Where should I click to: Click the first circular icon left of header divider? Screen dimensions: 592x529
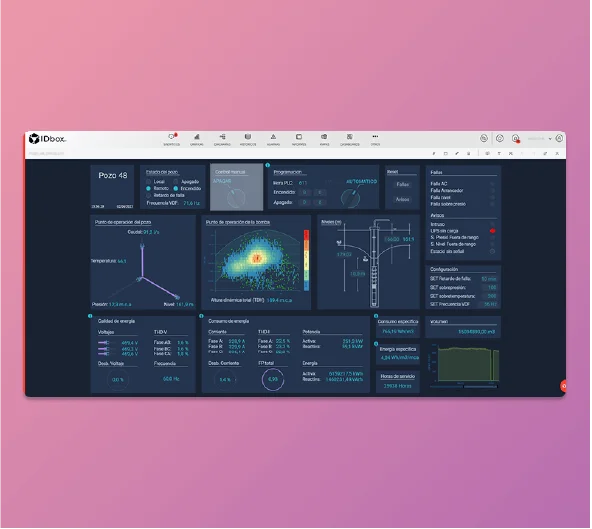pyautogui.click(x=484, y=139)
